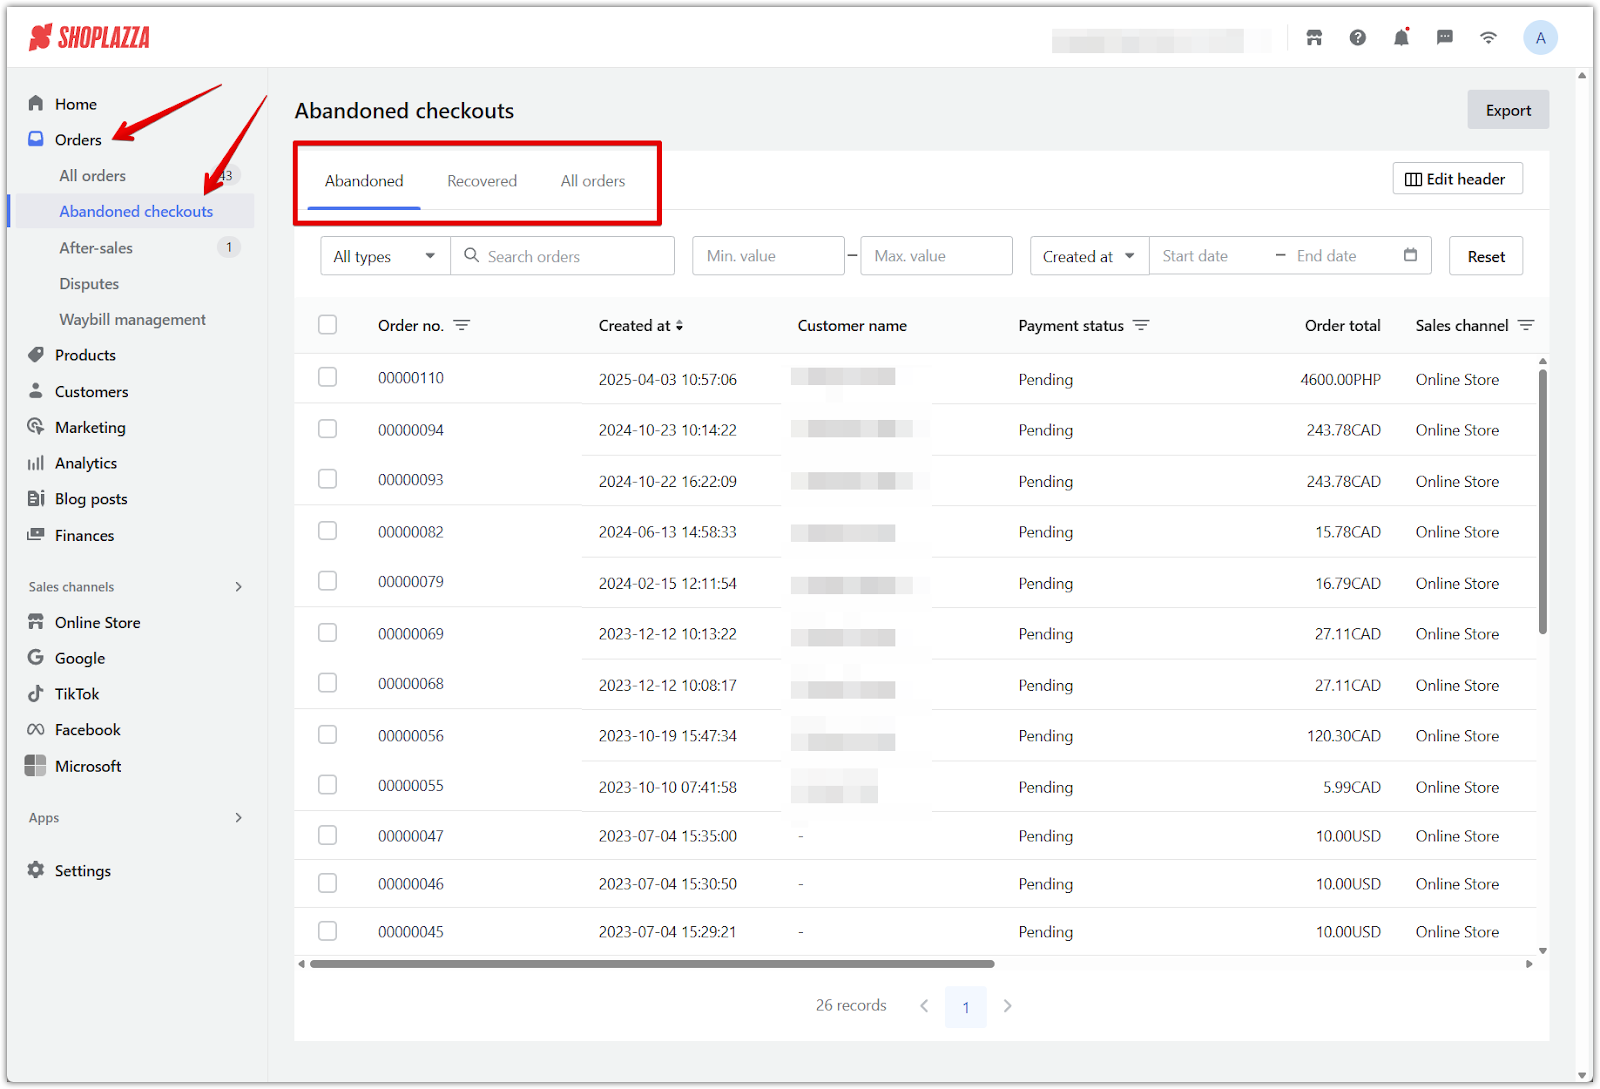
Task: Open the chat messages icon
Action: 1445,38
